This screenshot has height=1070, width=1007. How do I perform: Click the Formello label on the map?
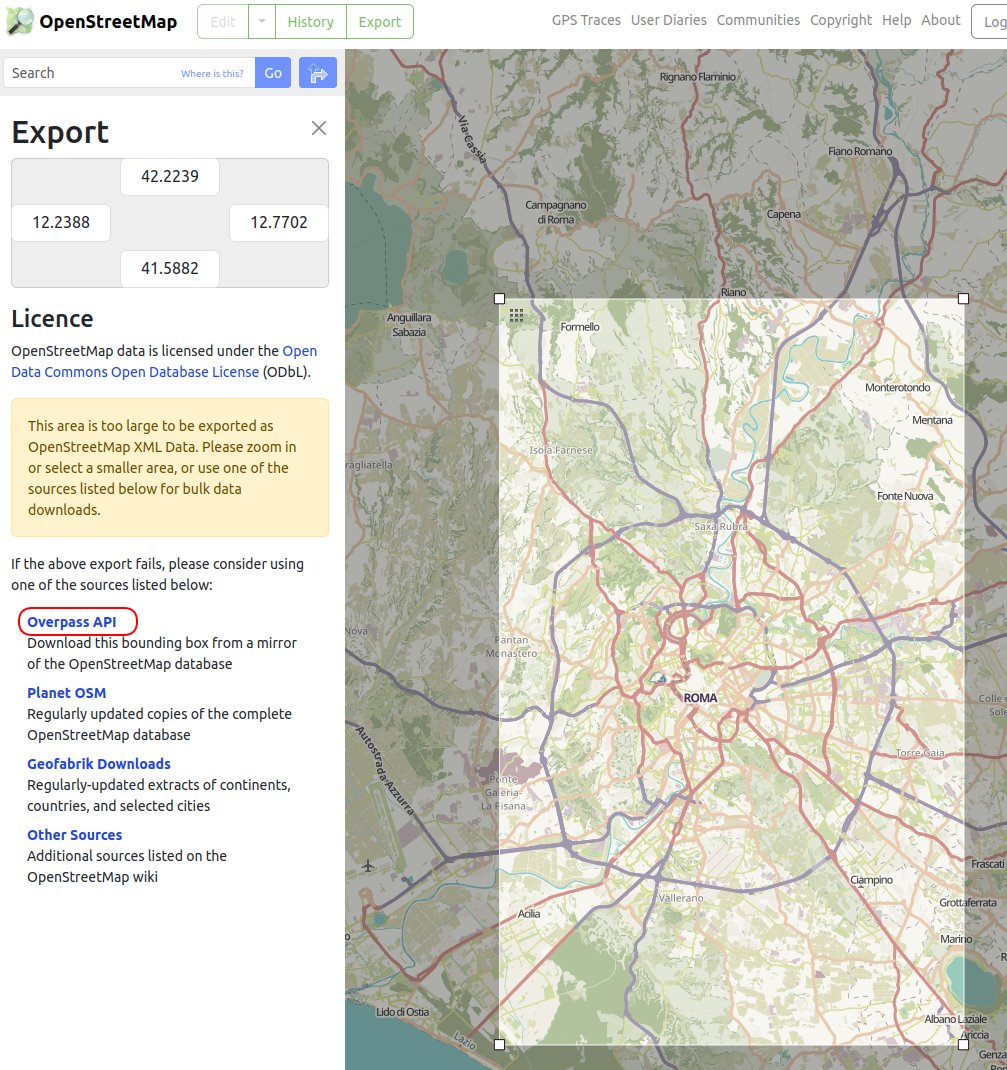pos(580,327)
